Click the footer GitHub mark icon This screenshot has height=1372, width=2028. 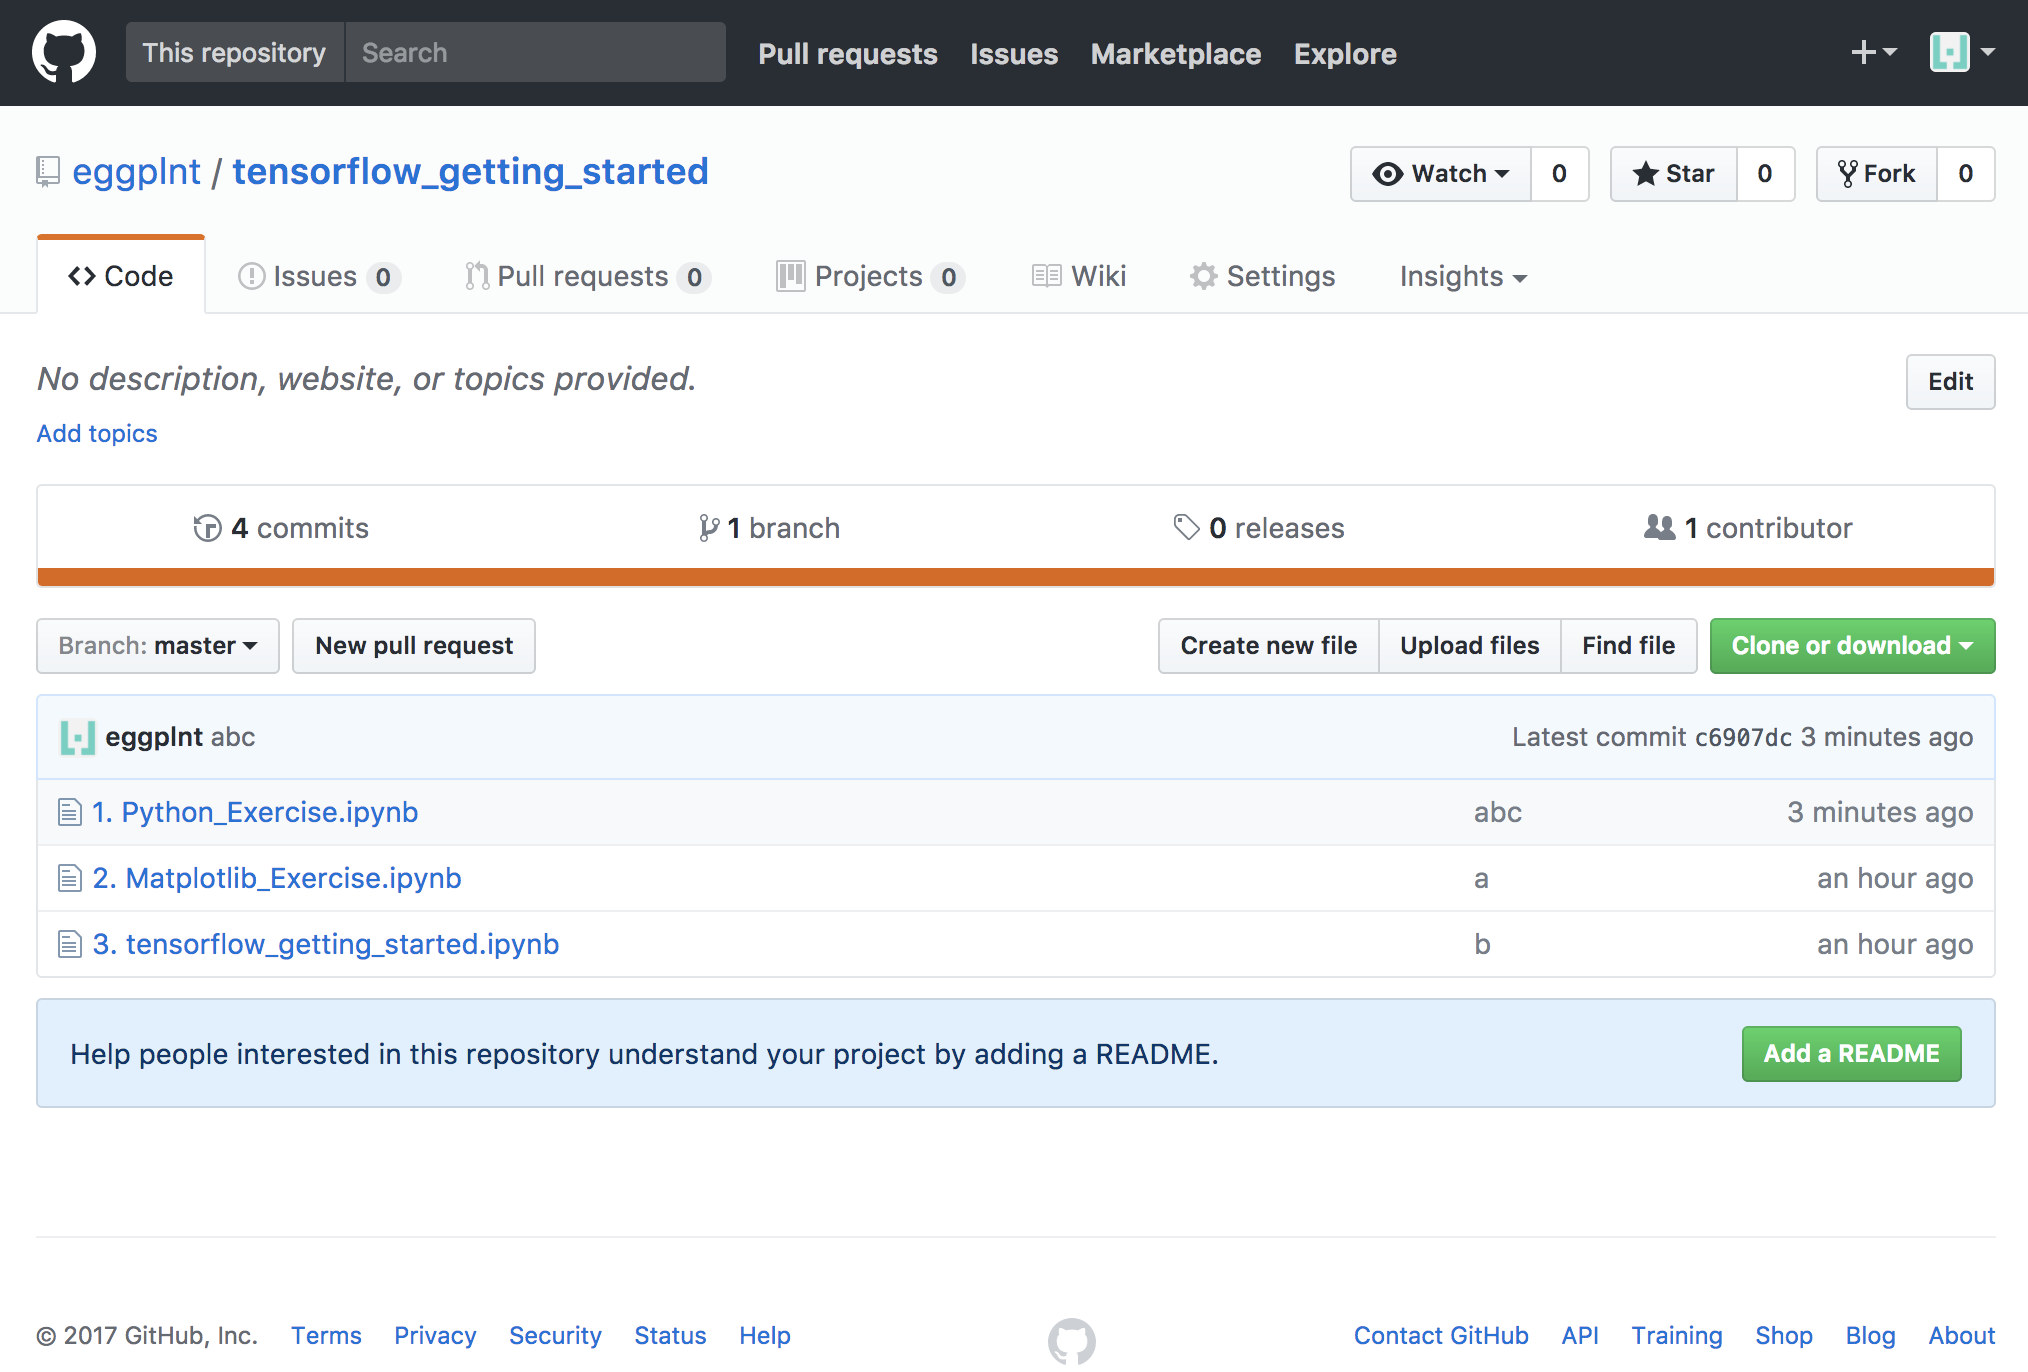(1072, 1340)
